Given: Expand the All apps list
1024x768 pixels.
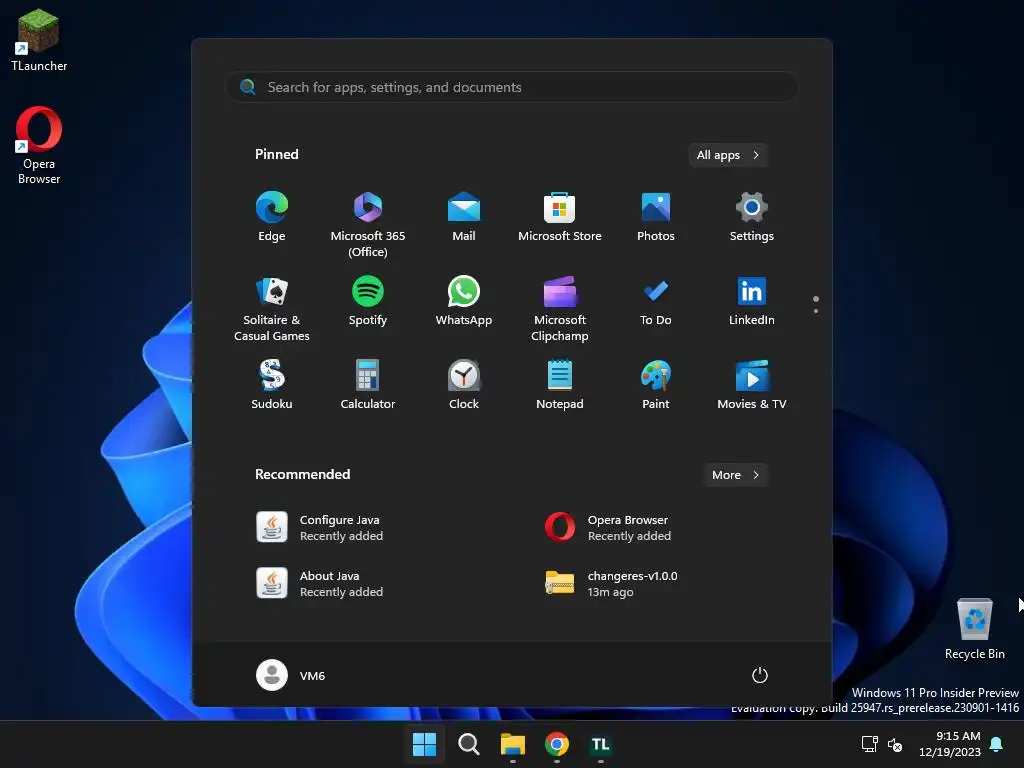Looking at the screenshot, I should (x=728, y=155).
